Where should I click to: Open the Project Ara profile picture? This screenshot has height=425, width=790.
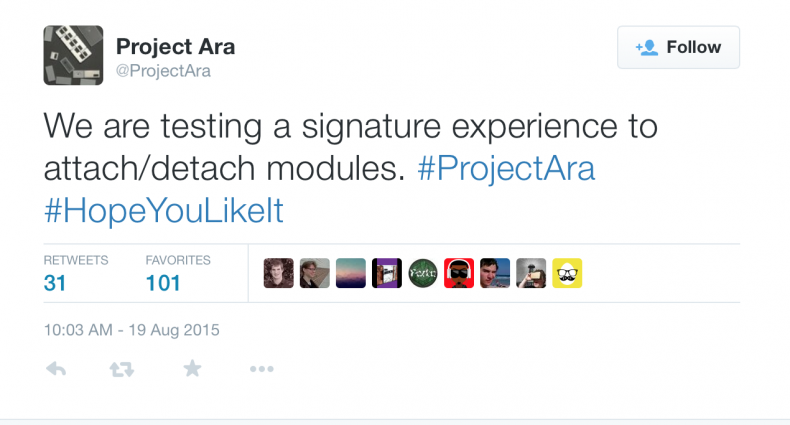(x=72, y=55)
